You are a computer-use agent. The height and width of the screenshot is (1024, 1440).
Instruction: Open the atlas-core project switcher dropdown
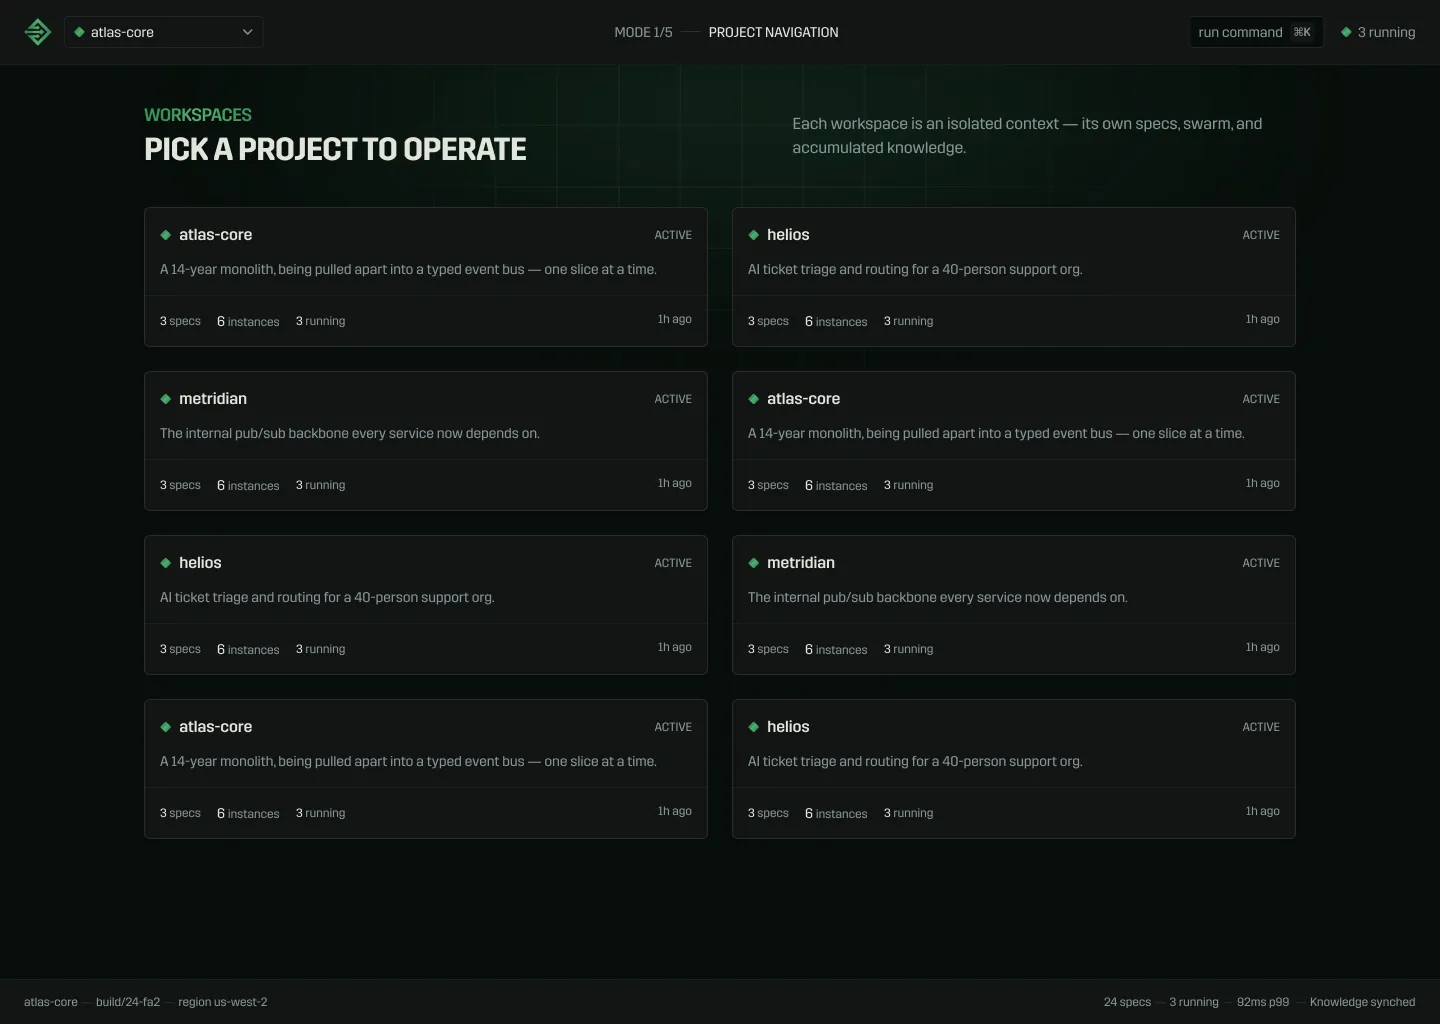coord(164,32)
